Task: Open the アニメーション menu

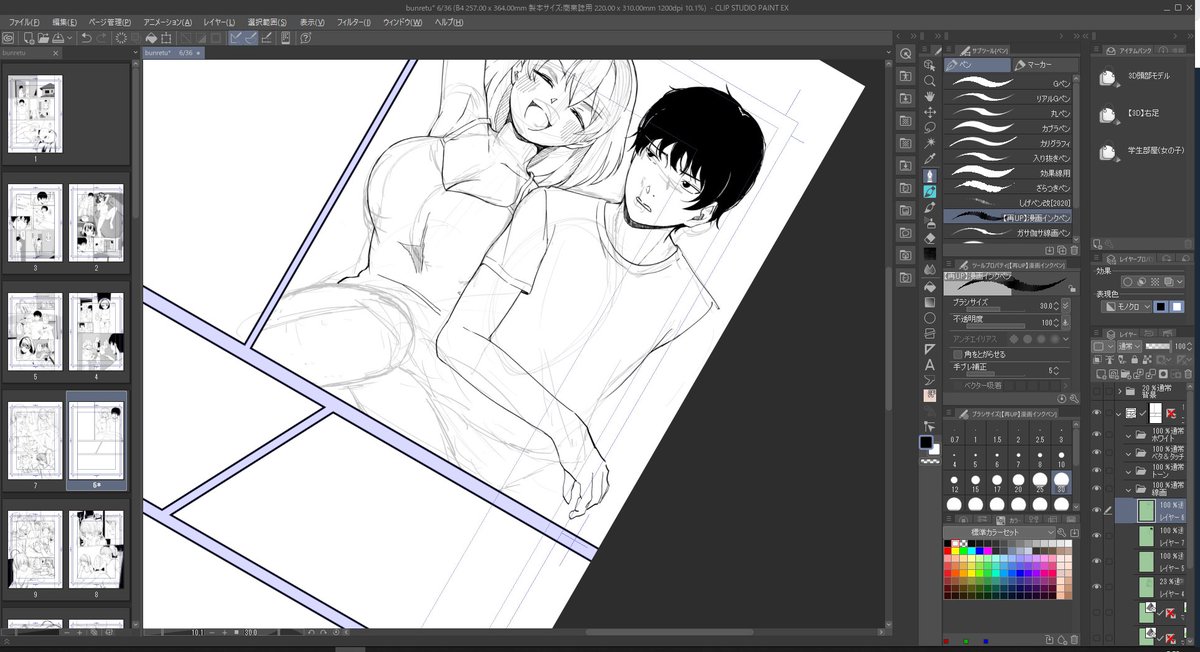Action: [167, 22]
